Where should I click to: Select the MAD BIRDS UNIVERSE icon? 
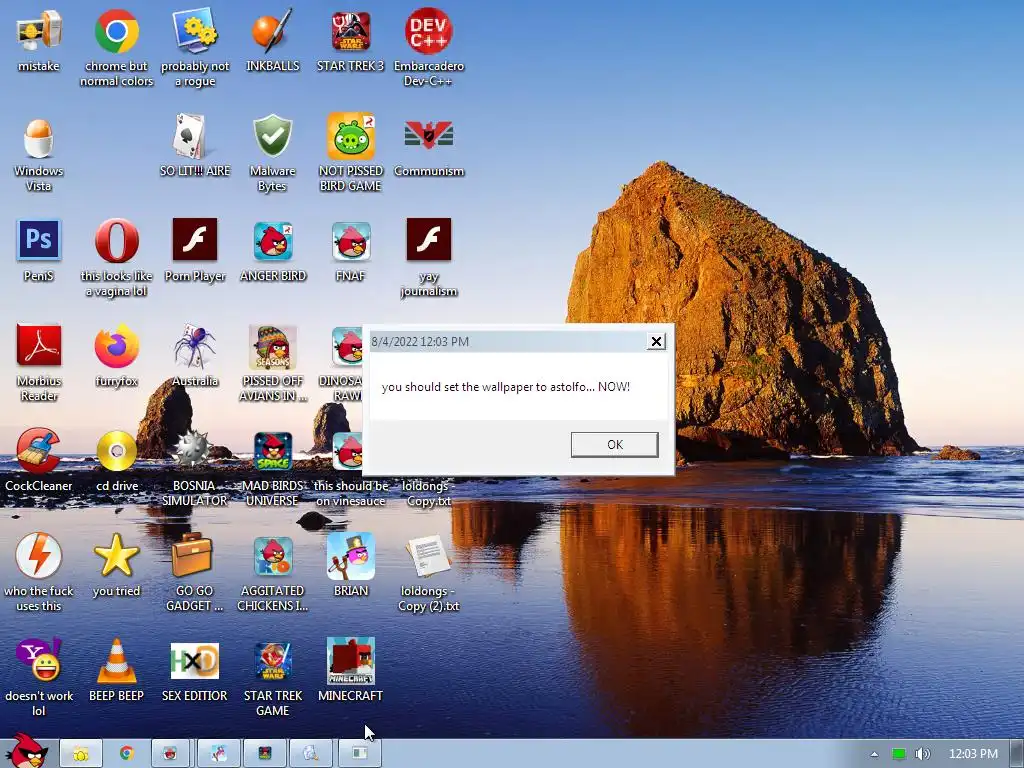(272, 468)
